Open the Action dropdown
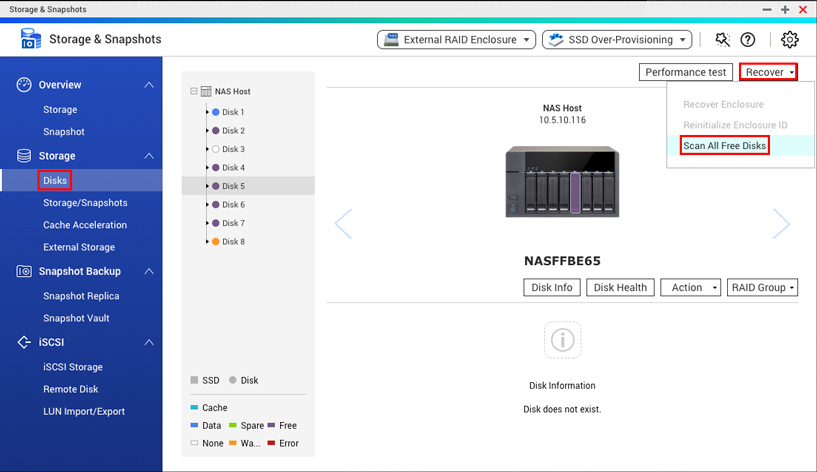 pyautogui.click(x=690, y=288)
